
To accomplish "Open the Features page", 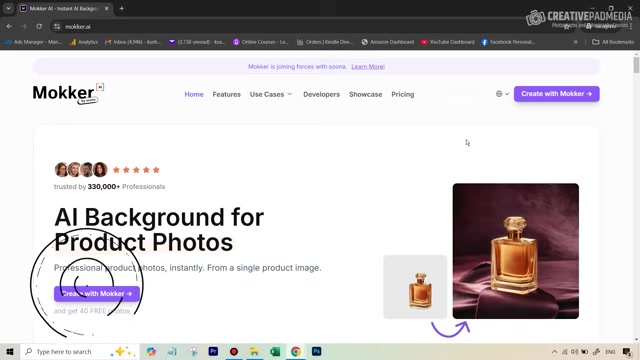I will [x=227, y=94].
